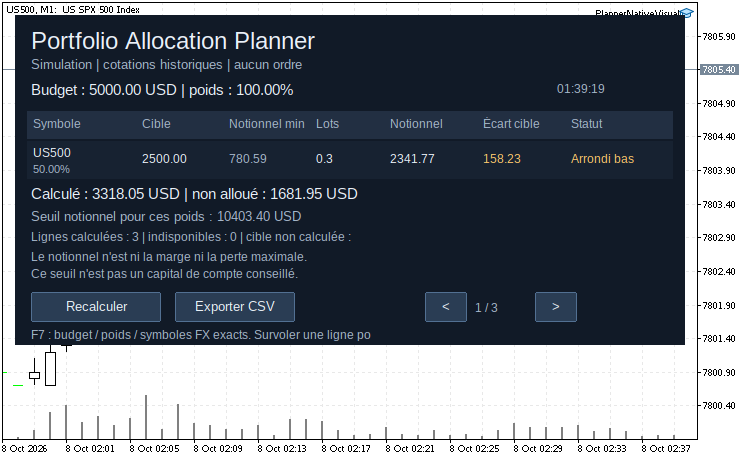The width and height of the screenshot is (750, 460).
Task: Click the Symbole column header
Action: click(x=56, y=124)
